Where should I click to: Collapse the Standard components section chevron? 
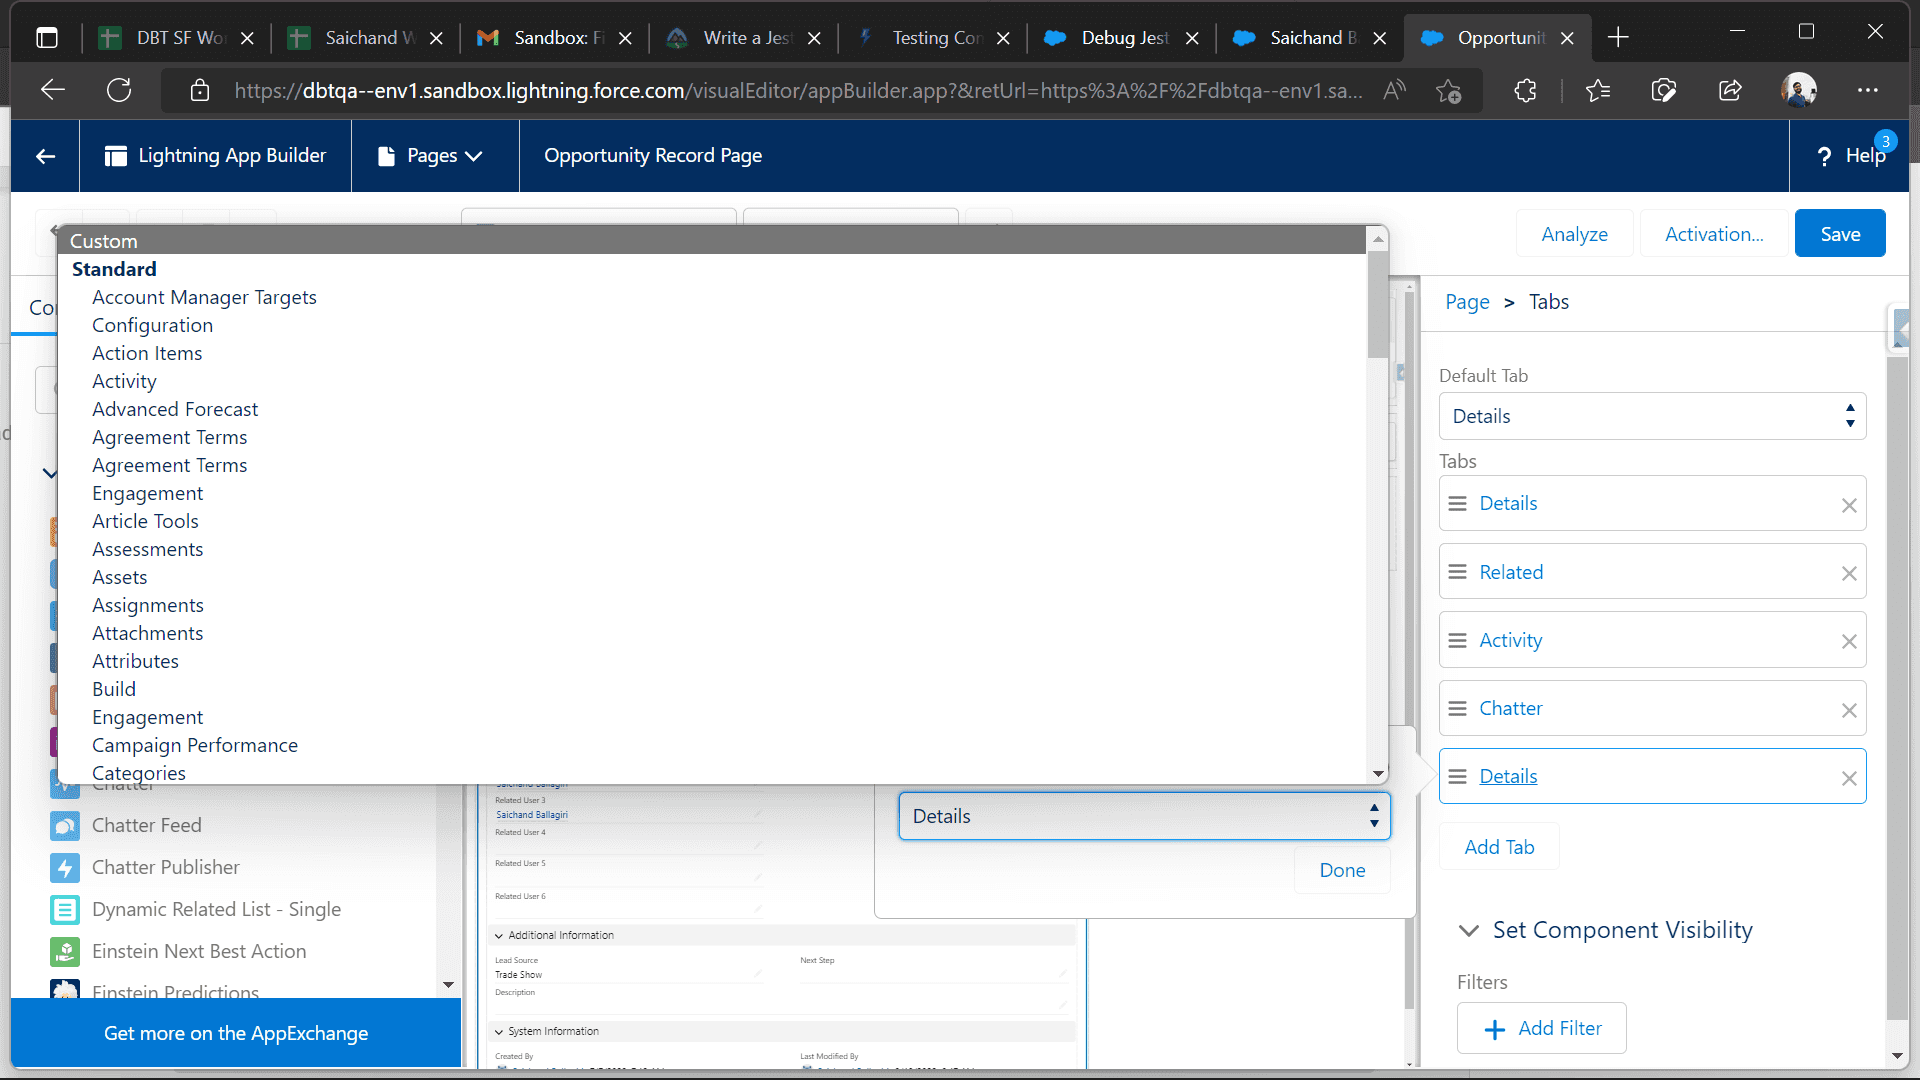(x=49, y=473)
